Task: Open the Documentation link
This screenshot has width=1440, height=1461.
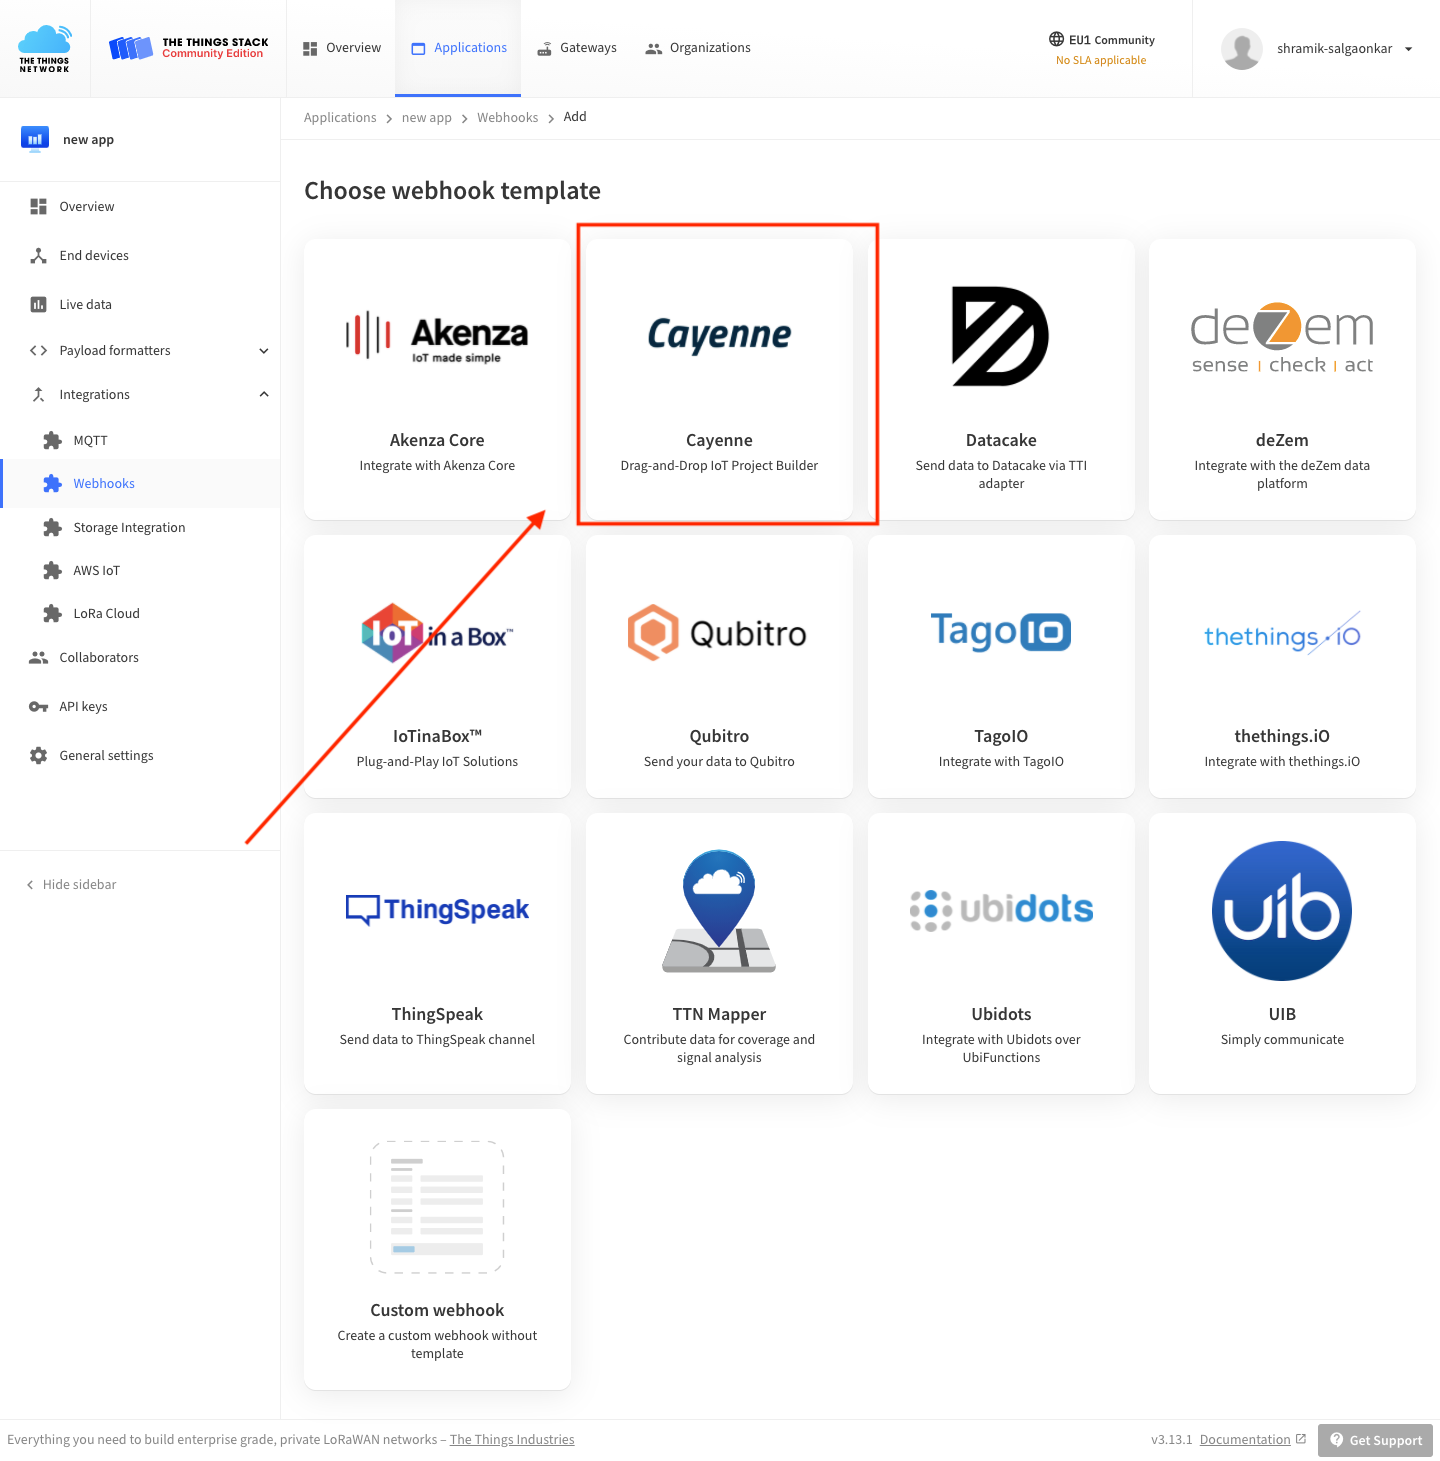Action: [1245, 1440]
